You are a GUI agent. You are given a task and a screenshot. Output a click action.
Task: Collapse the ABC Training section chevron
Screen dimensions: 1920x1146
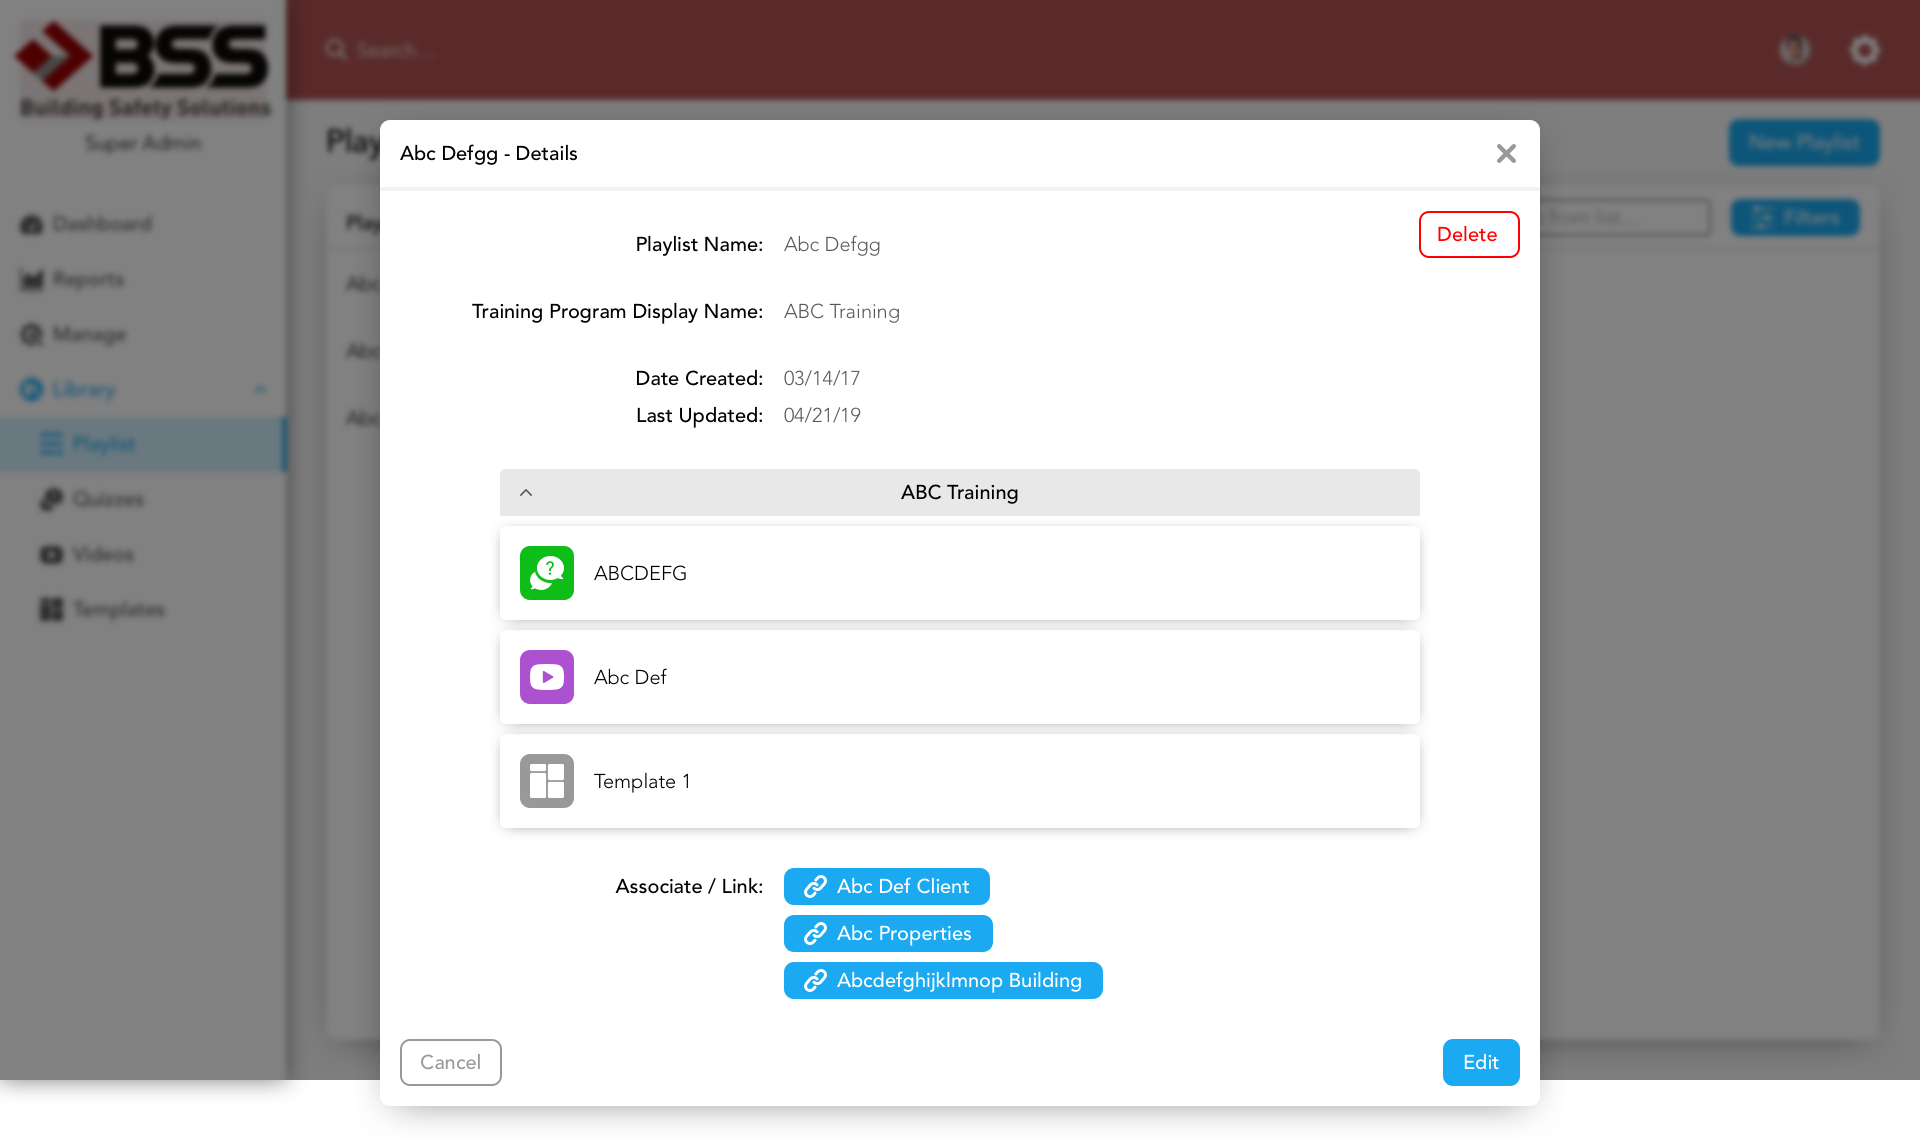coord(526,493)
